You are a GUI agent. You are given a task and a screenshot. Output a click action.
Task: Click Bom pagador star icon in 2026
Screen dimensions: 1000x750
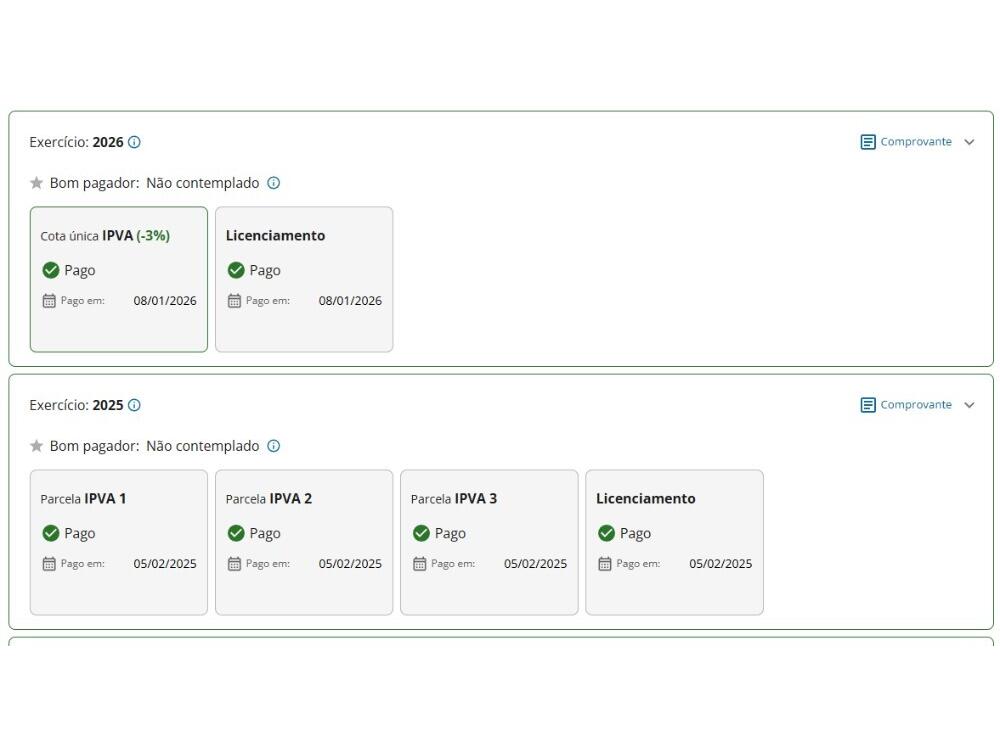(x=37, y=183)
